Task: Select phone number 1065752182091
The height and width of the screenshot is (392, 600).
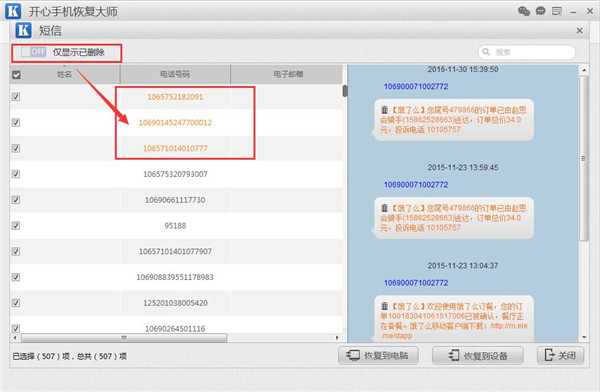Action: [175, 97]
